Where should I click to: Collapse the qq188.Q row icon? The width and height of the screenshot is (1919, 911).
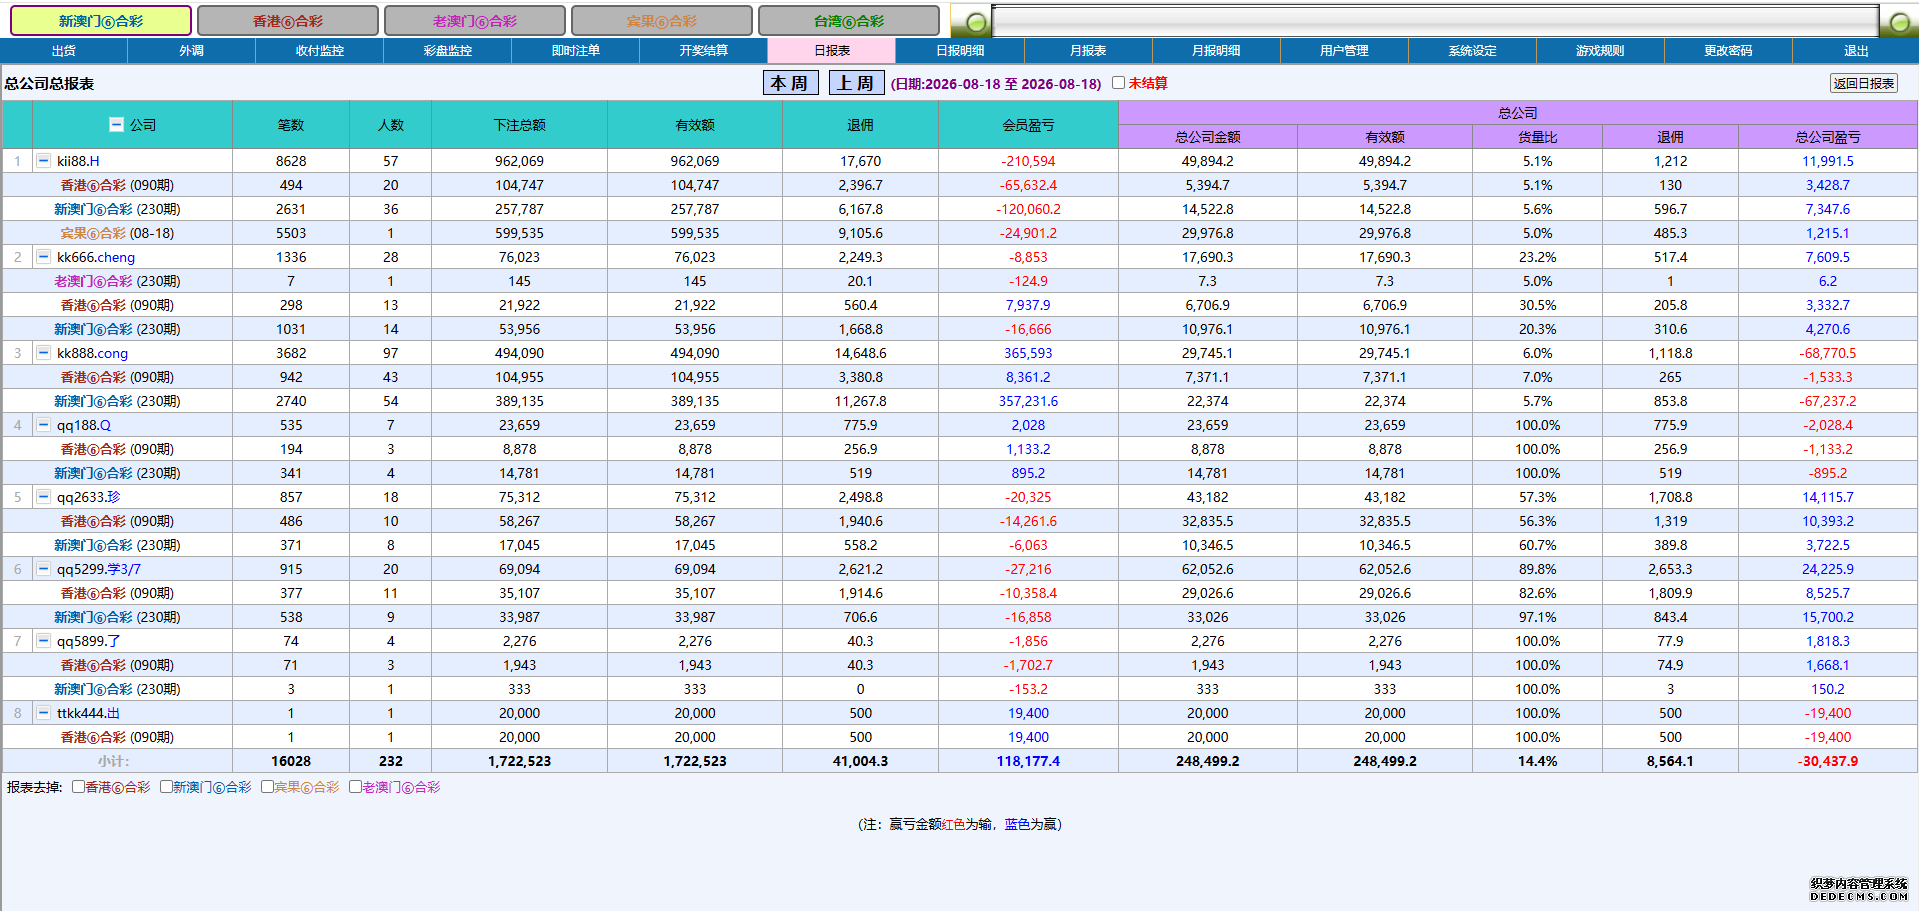coord(43,424)
